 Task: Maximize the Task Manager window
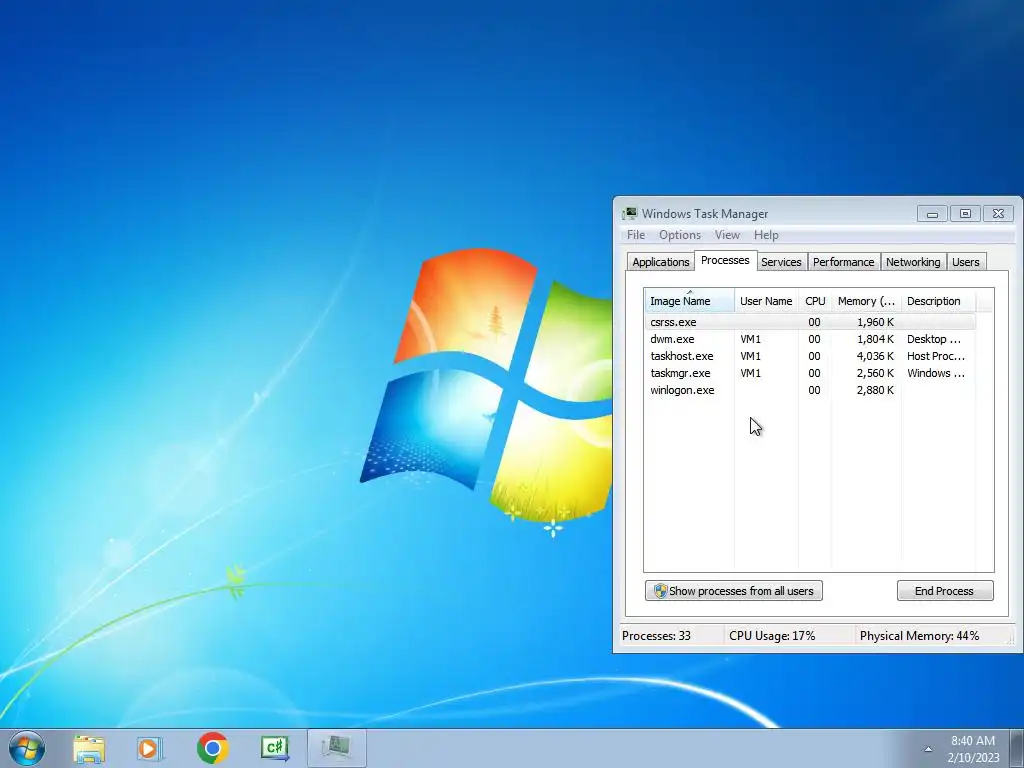click(x=965, y=214)
